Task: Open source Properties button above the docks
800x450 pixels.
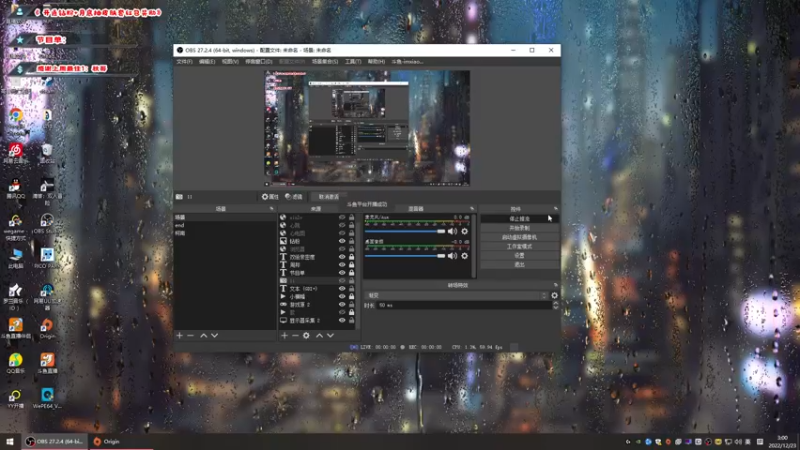Action: tap(270, 197)
